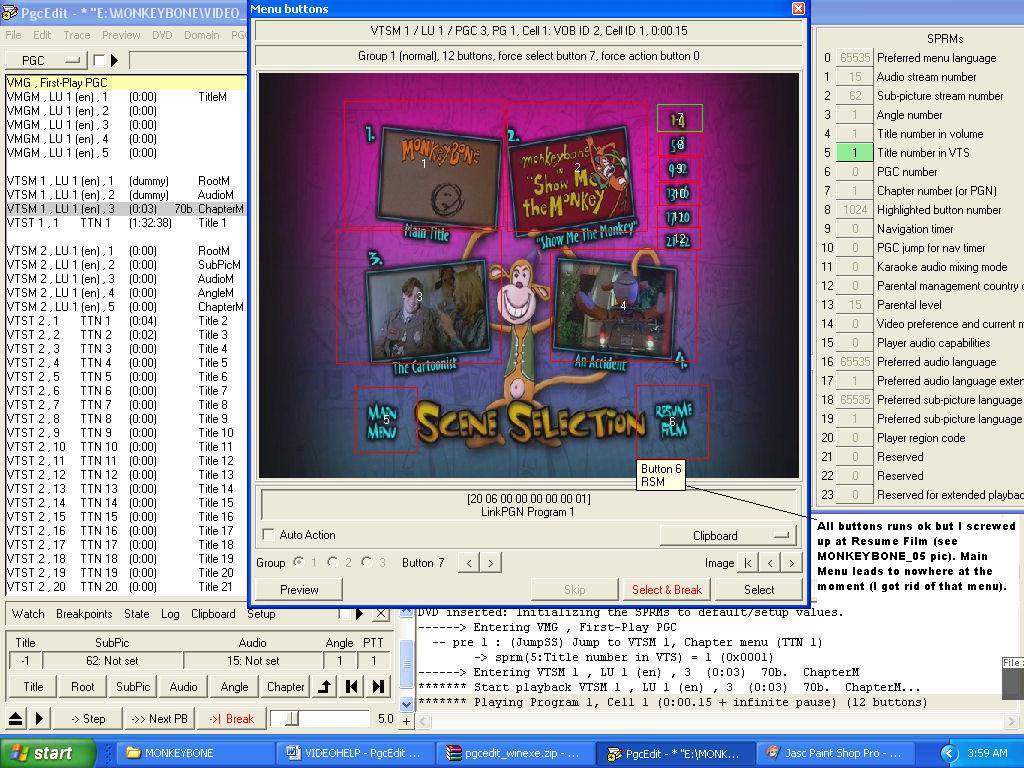The image size is (1024, 768).
Task: Switch to the Breakpoints tab
Action: [x=84, y=614]
